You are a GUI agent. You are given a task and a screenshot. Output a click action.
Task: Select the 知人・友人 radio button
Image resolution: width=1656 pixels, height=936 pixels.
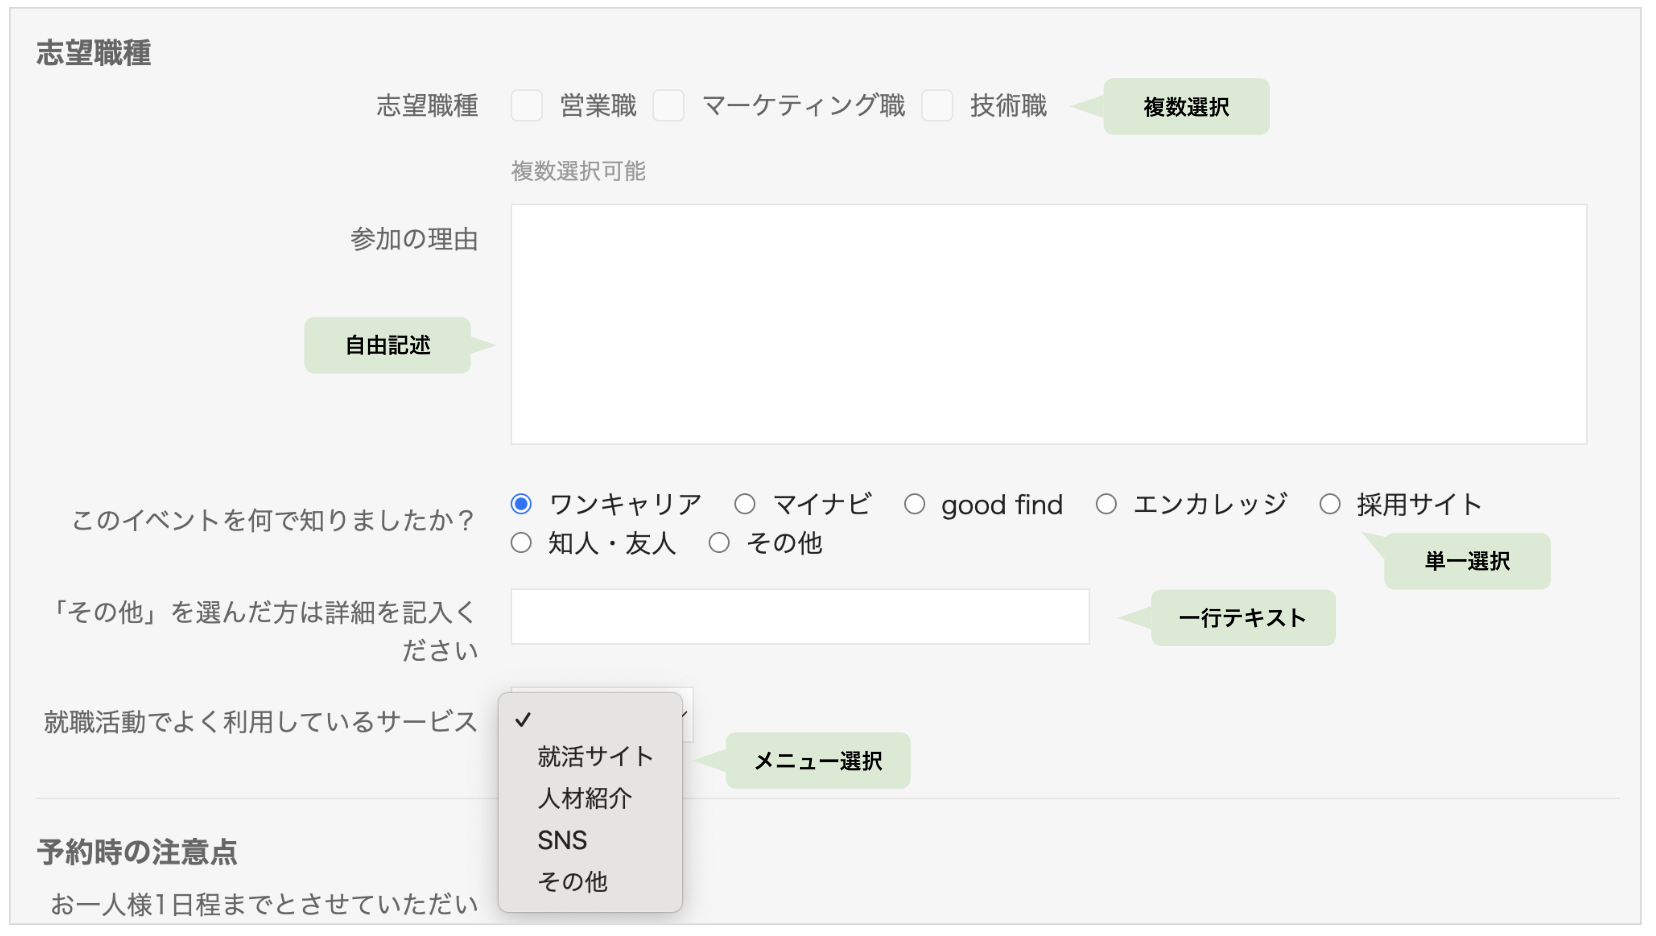[521, 543]
